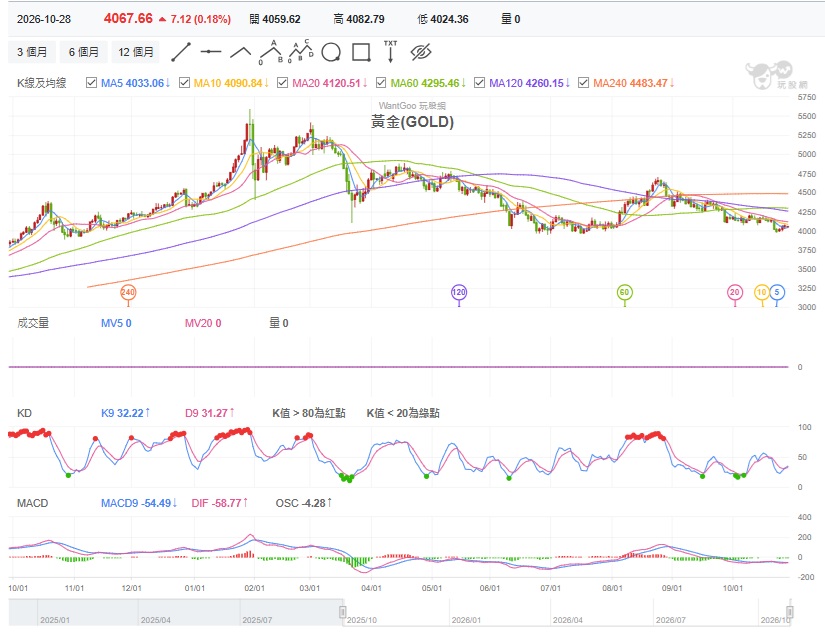
Task: Uncheck the MA120 moving average checkbox
Action: 479,83
